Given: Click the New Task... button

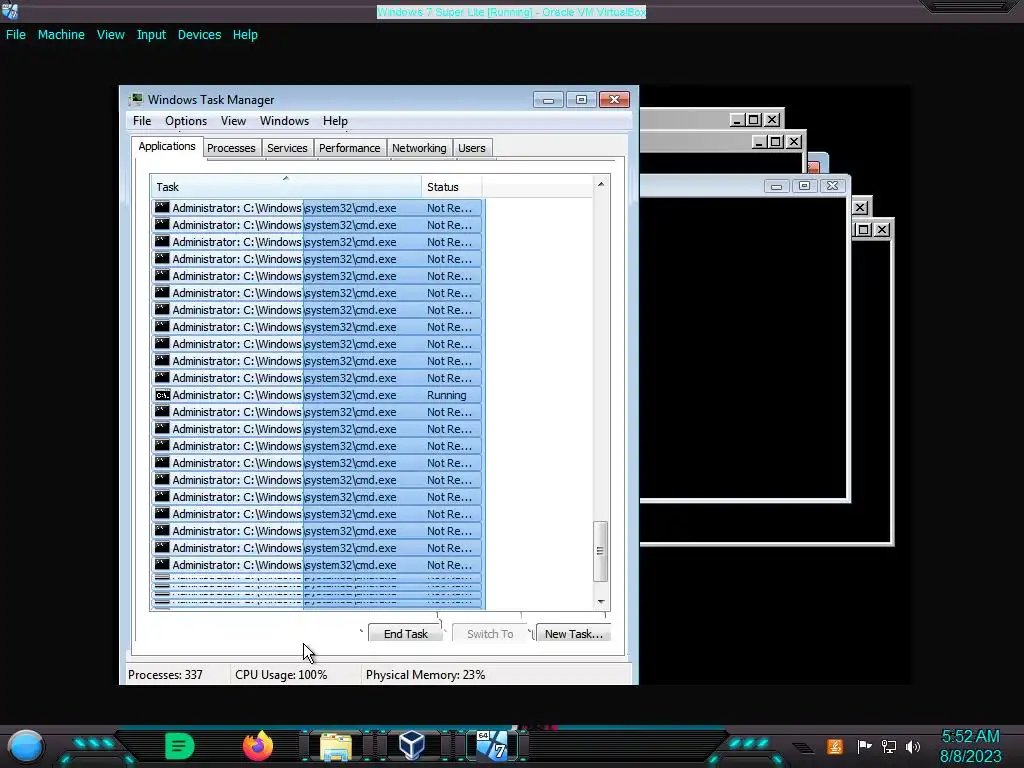Looking at the screenshot, I should [573, 633].
